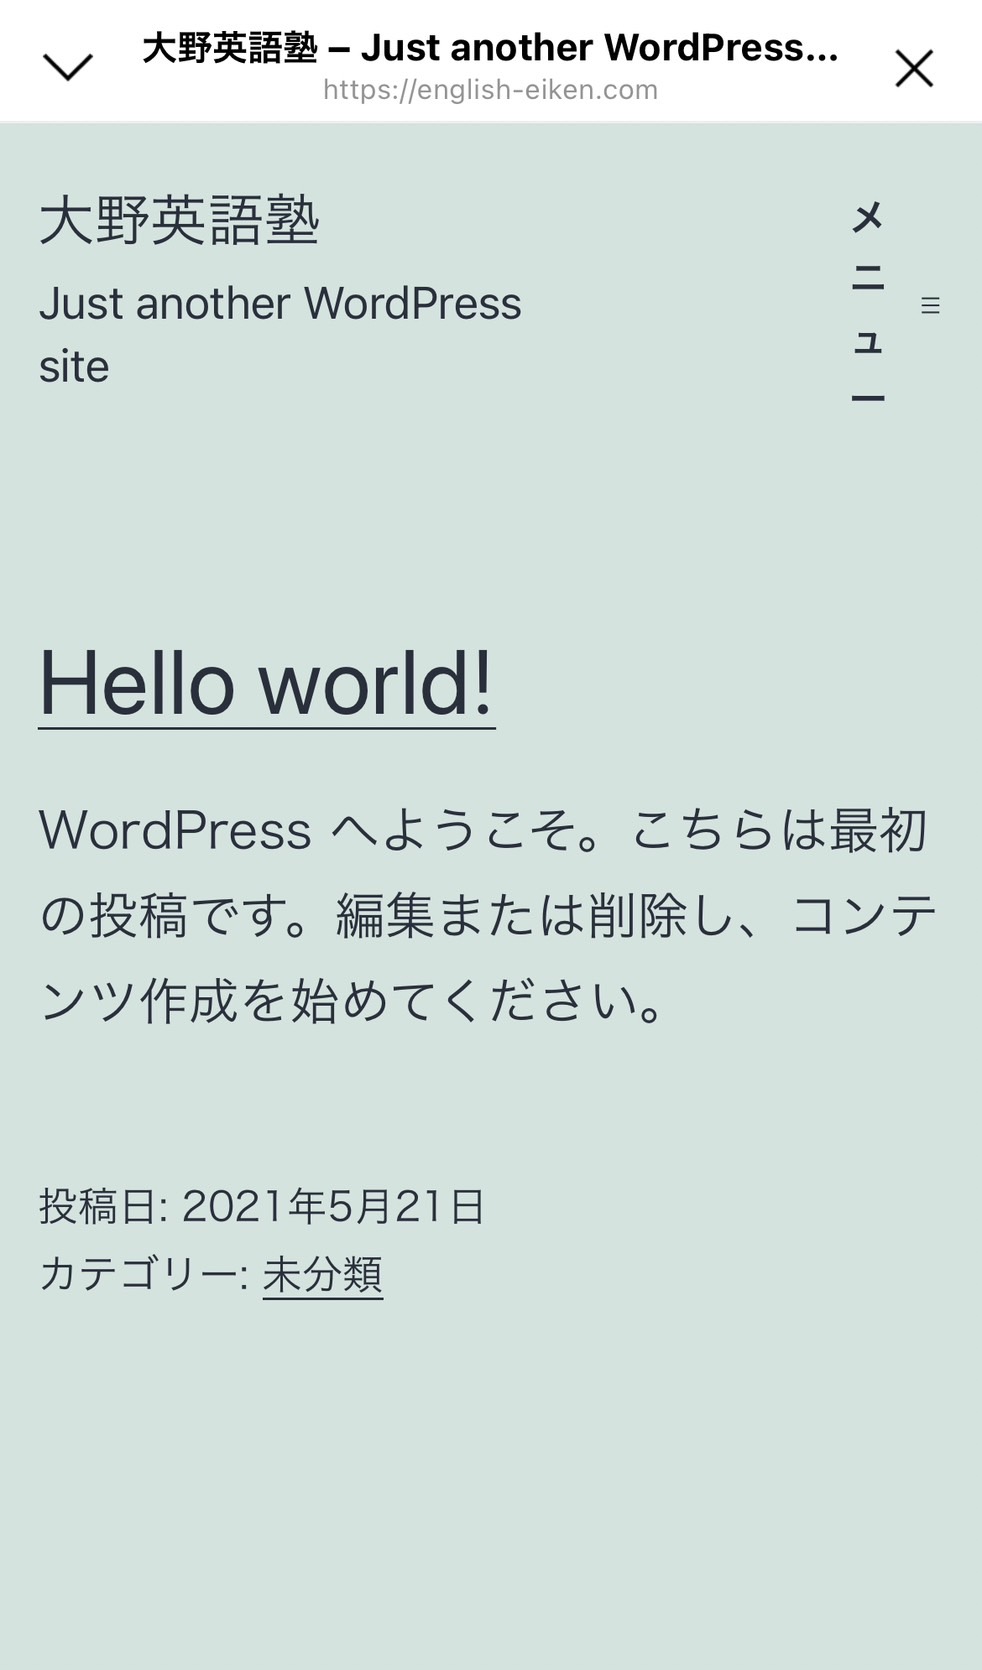The image size is (982, 1670).
Task: Select the tagline Just another WordPress site
Action: (x=280, y=334)
